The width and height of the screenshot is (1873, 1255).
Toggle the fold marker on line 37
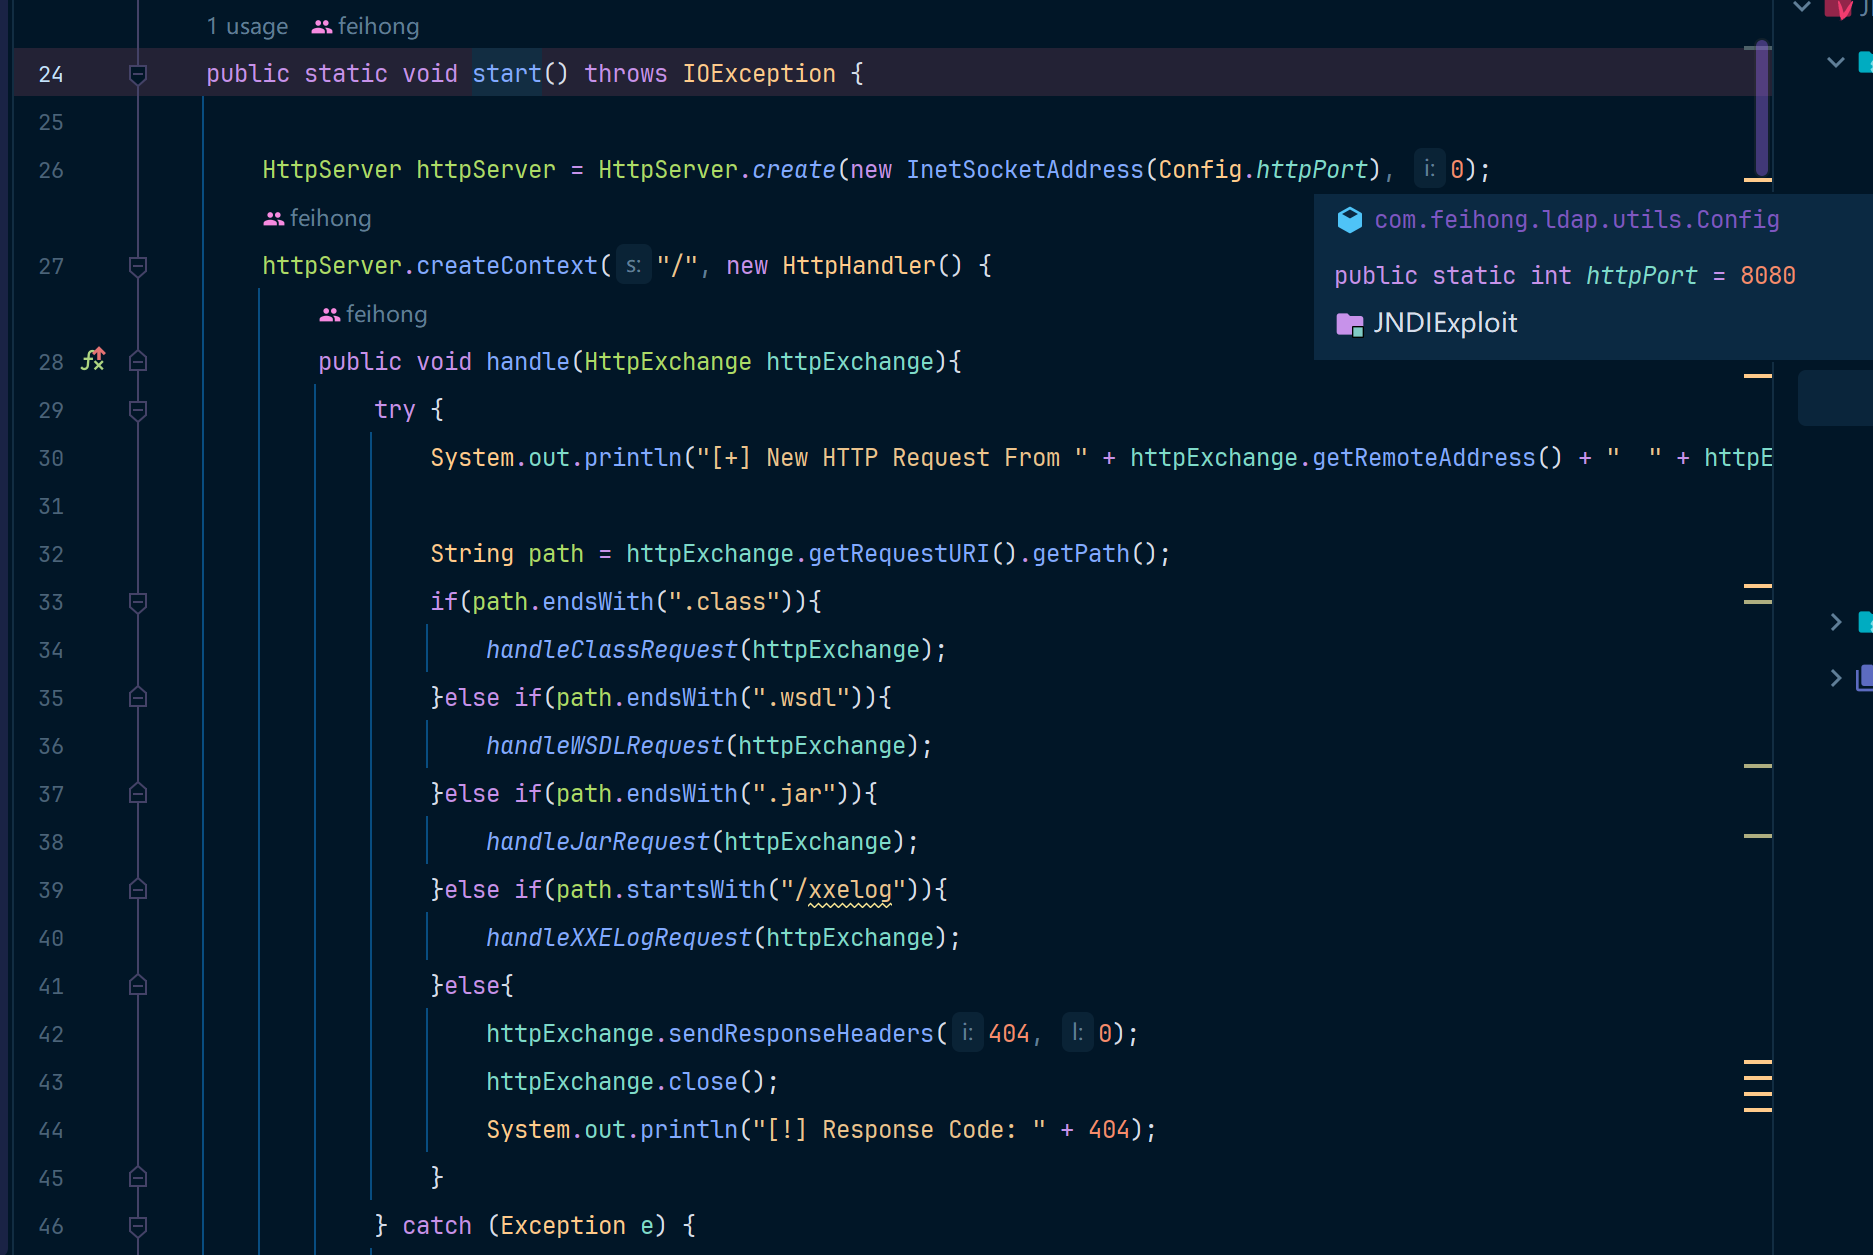(138, 794)
